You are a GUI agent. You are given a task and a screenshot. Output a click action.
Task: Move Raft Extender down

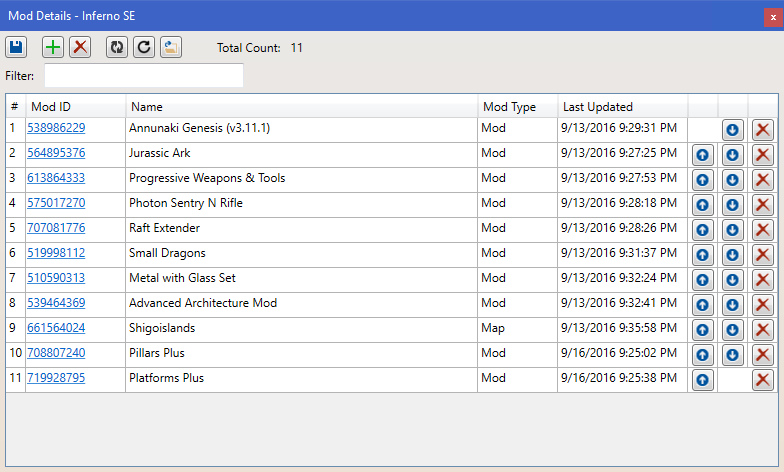click(732, 230)
